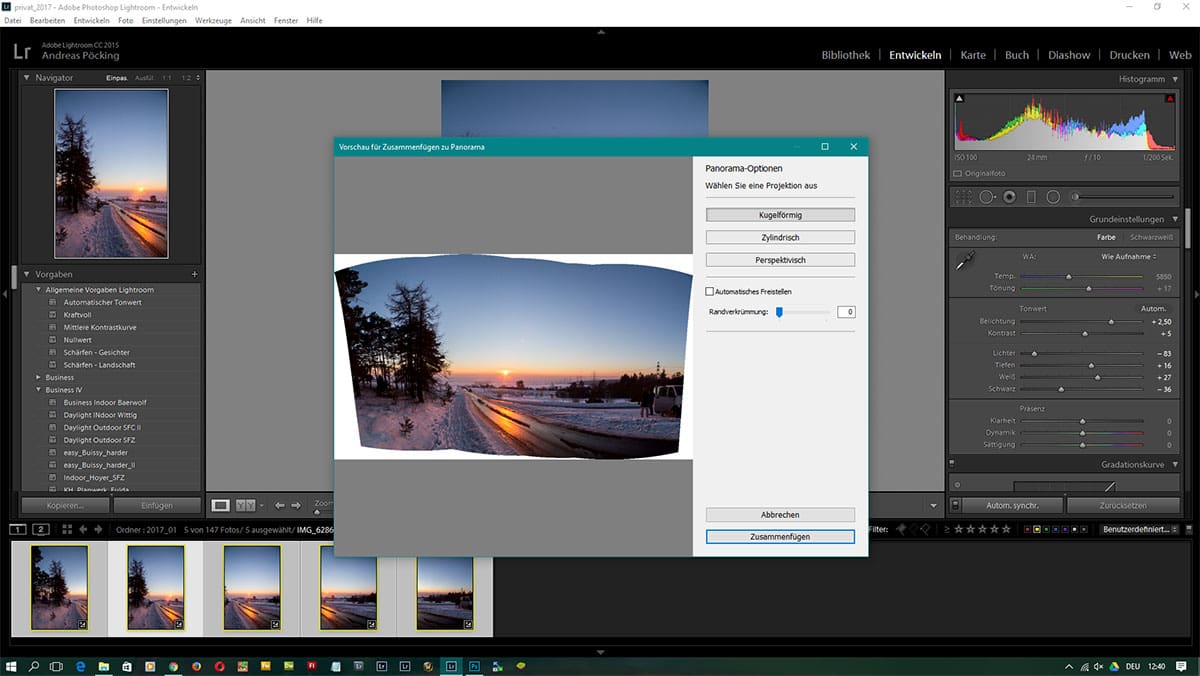This screenshot has width=1200, height=676.
Task: Filter by rejected flag icon
Action: coord(926,529)
